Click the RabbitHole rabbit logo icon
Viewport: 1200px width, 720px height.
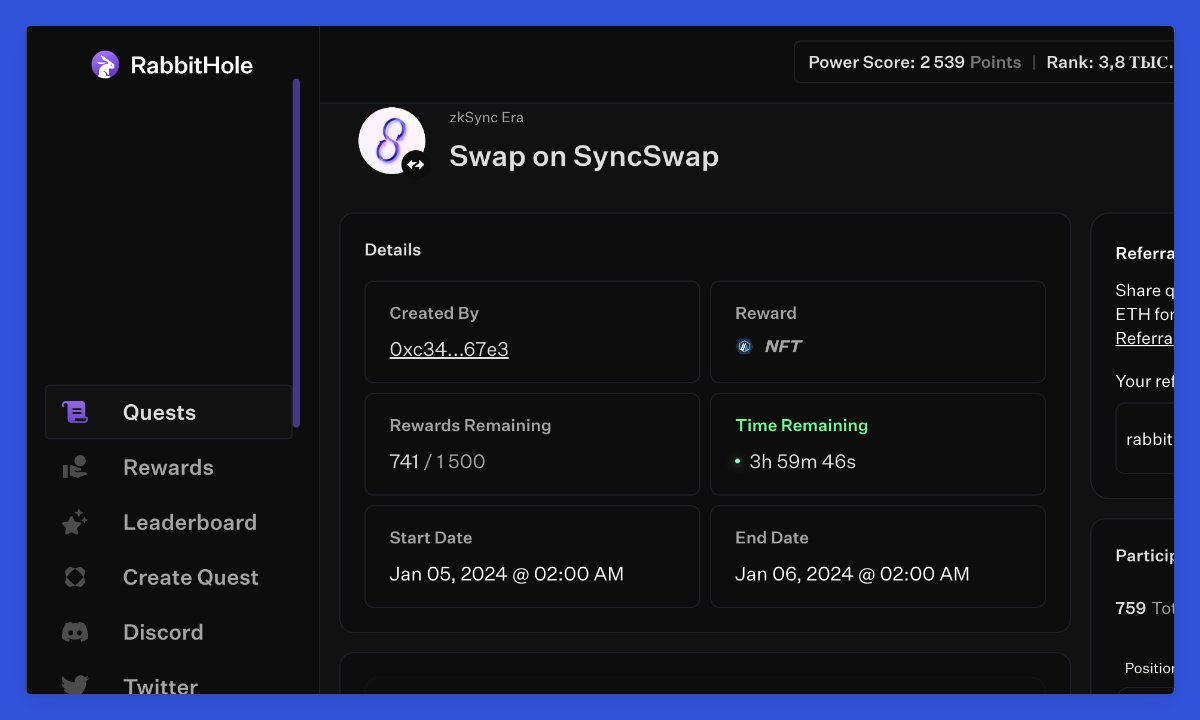point(105,65)
